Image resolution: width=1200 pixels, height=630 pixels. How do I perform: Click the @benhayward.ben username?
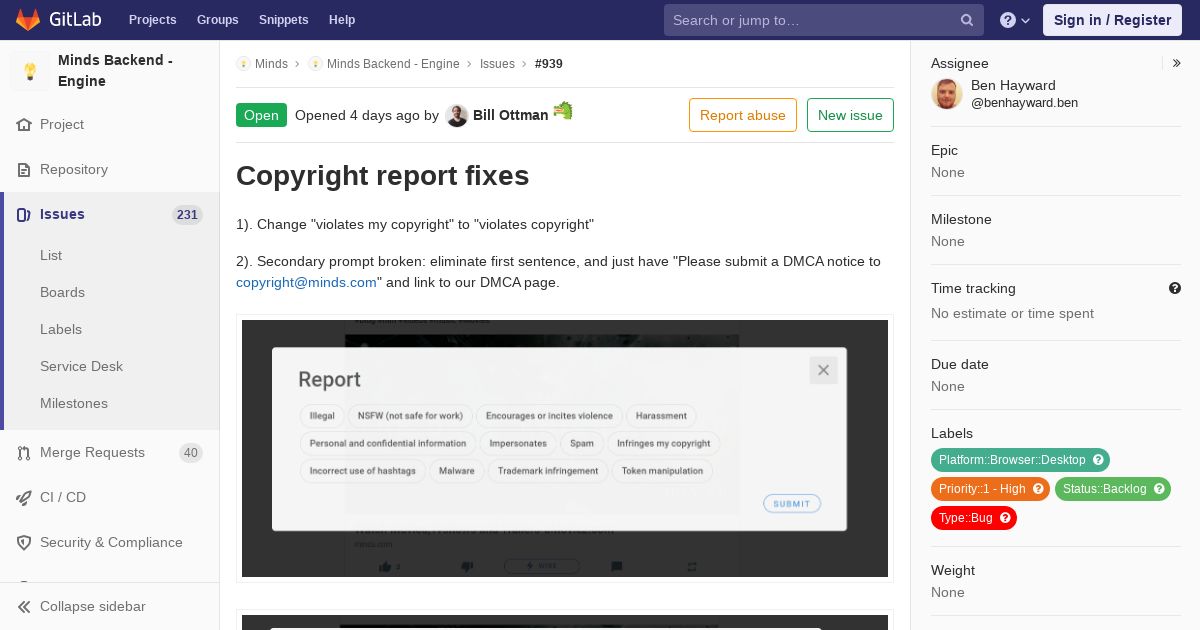[1024, 103]
